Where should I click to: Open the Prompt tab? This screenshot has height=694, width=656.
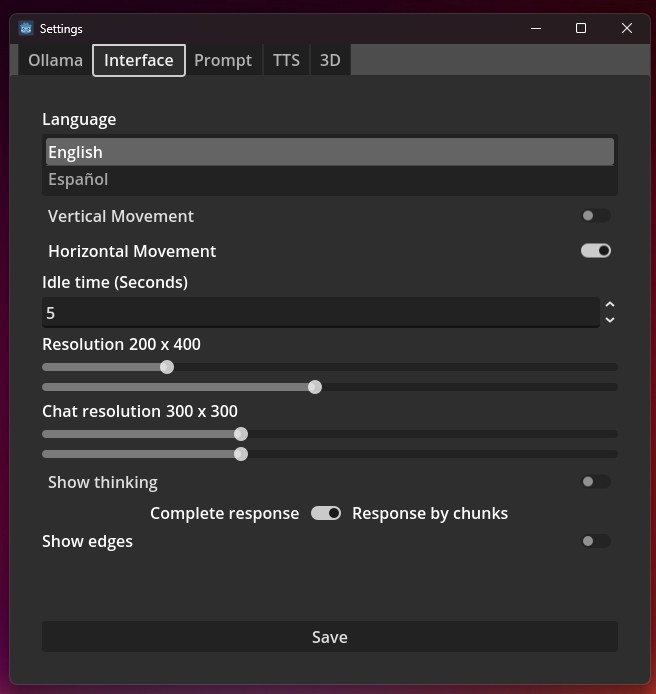[223, 60]
